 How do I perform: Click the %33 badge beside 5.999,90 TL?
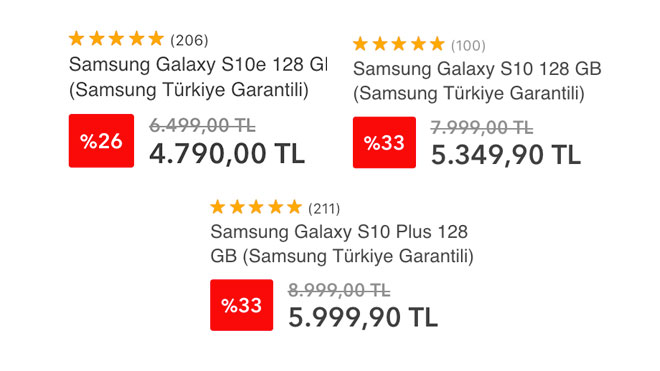click(242, 305)
